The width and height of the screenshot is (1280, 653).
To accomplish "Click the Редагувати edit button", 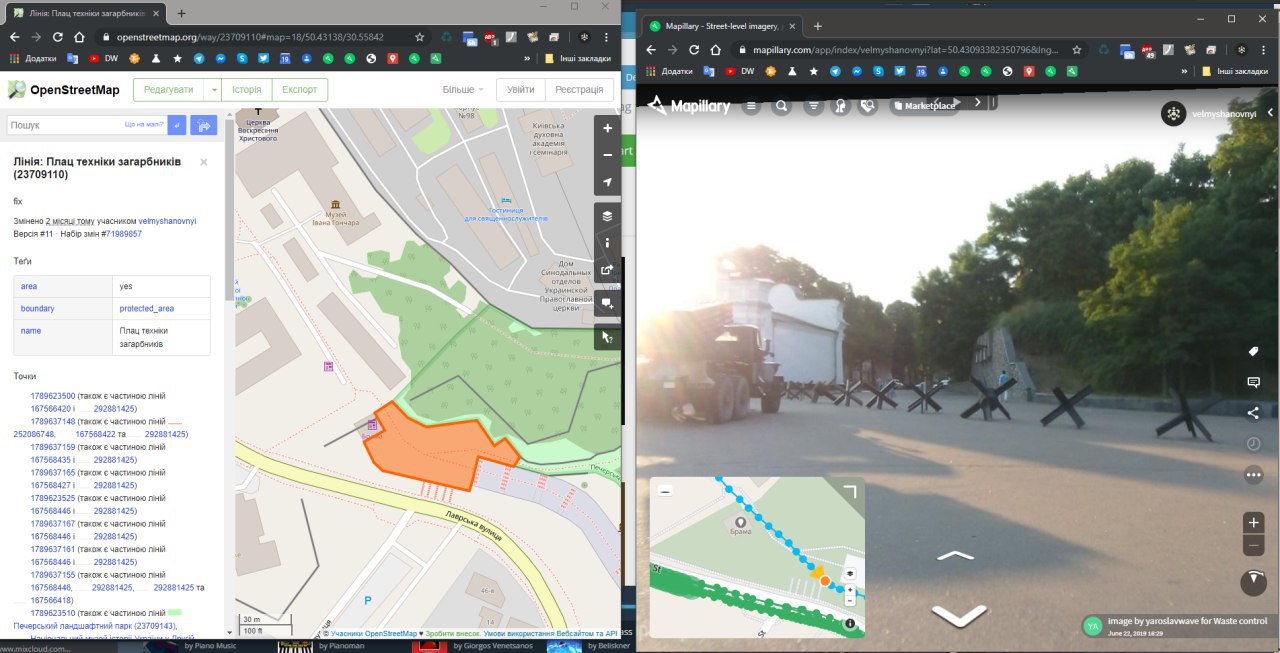I will (x=168, y=89).
